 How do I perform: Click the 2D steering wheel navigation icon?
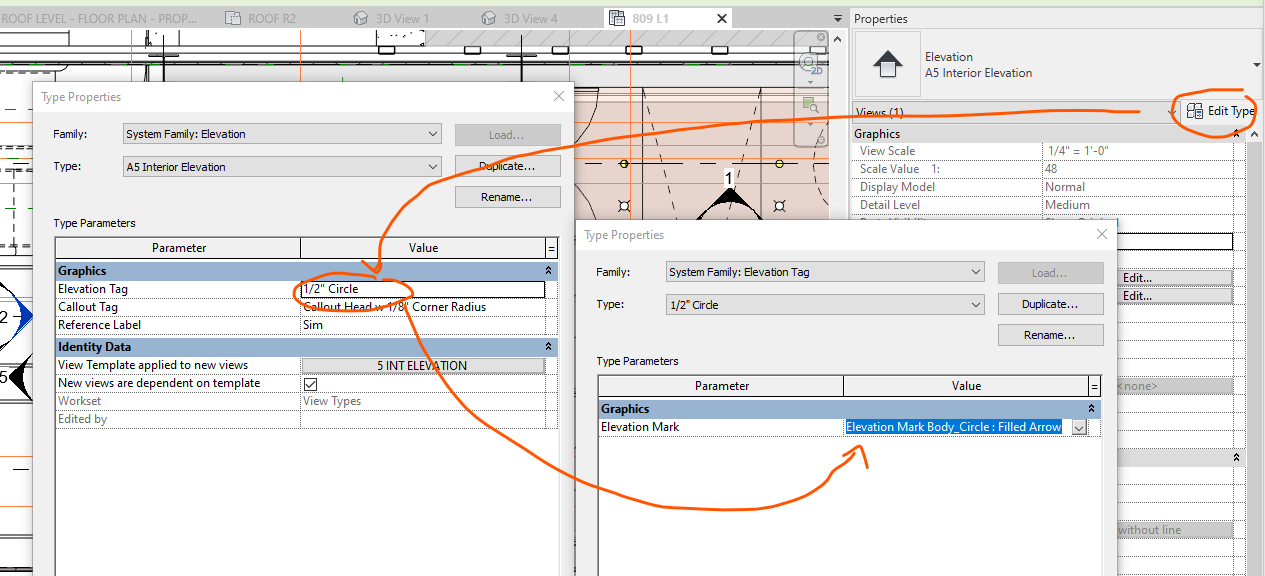click(x=808, y=62)
